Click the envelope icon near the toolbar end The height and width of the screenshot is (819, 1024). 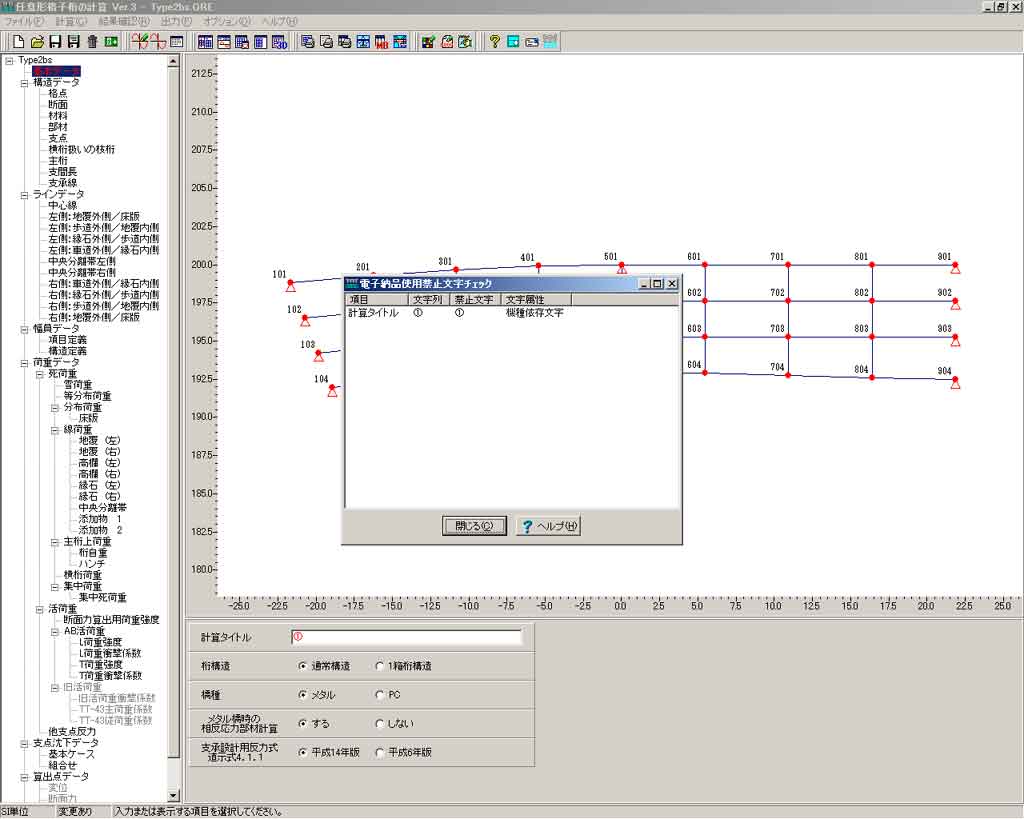point(532,42)
